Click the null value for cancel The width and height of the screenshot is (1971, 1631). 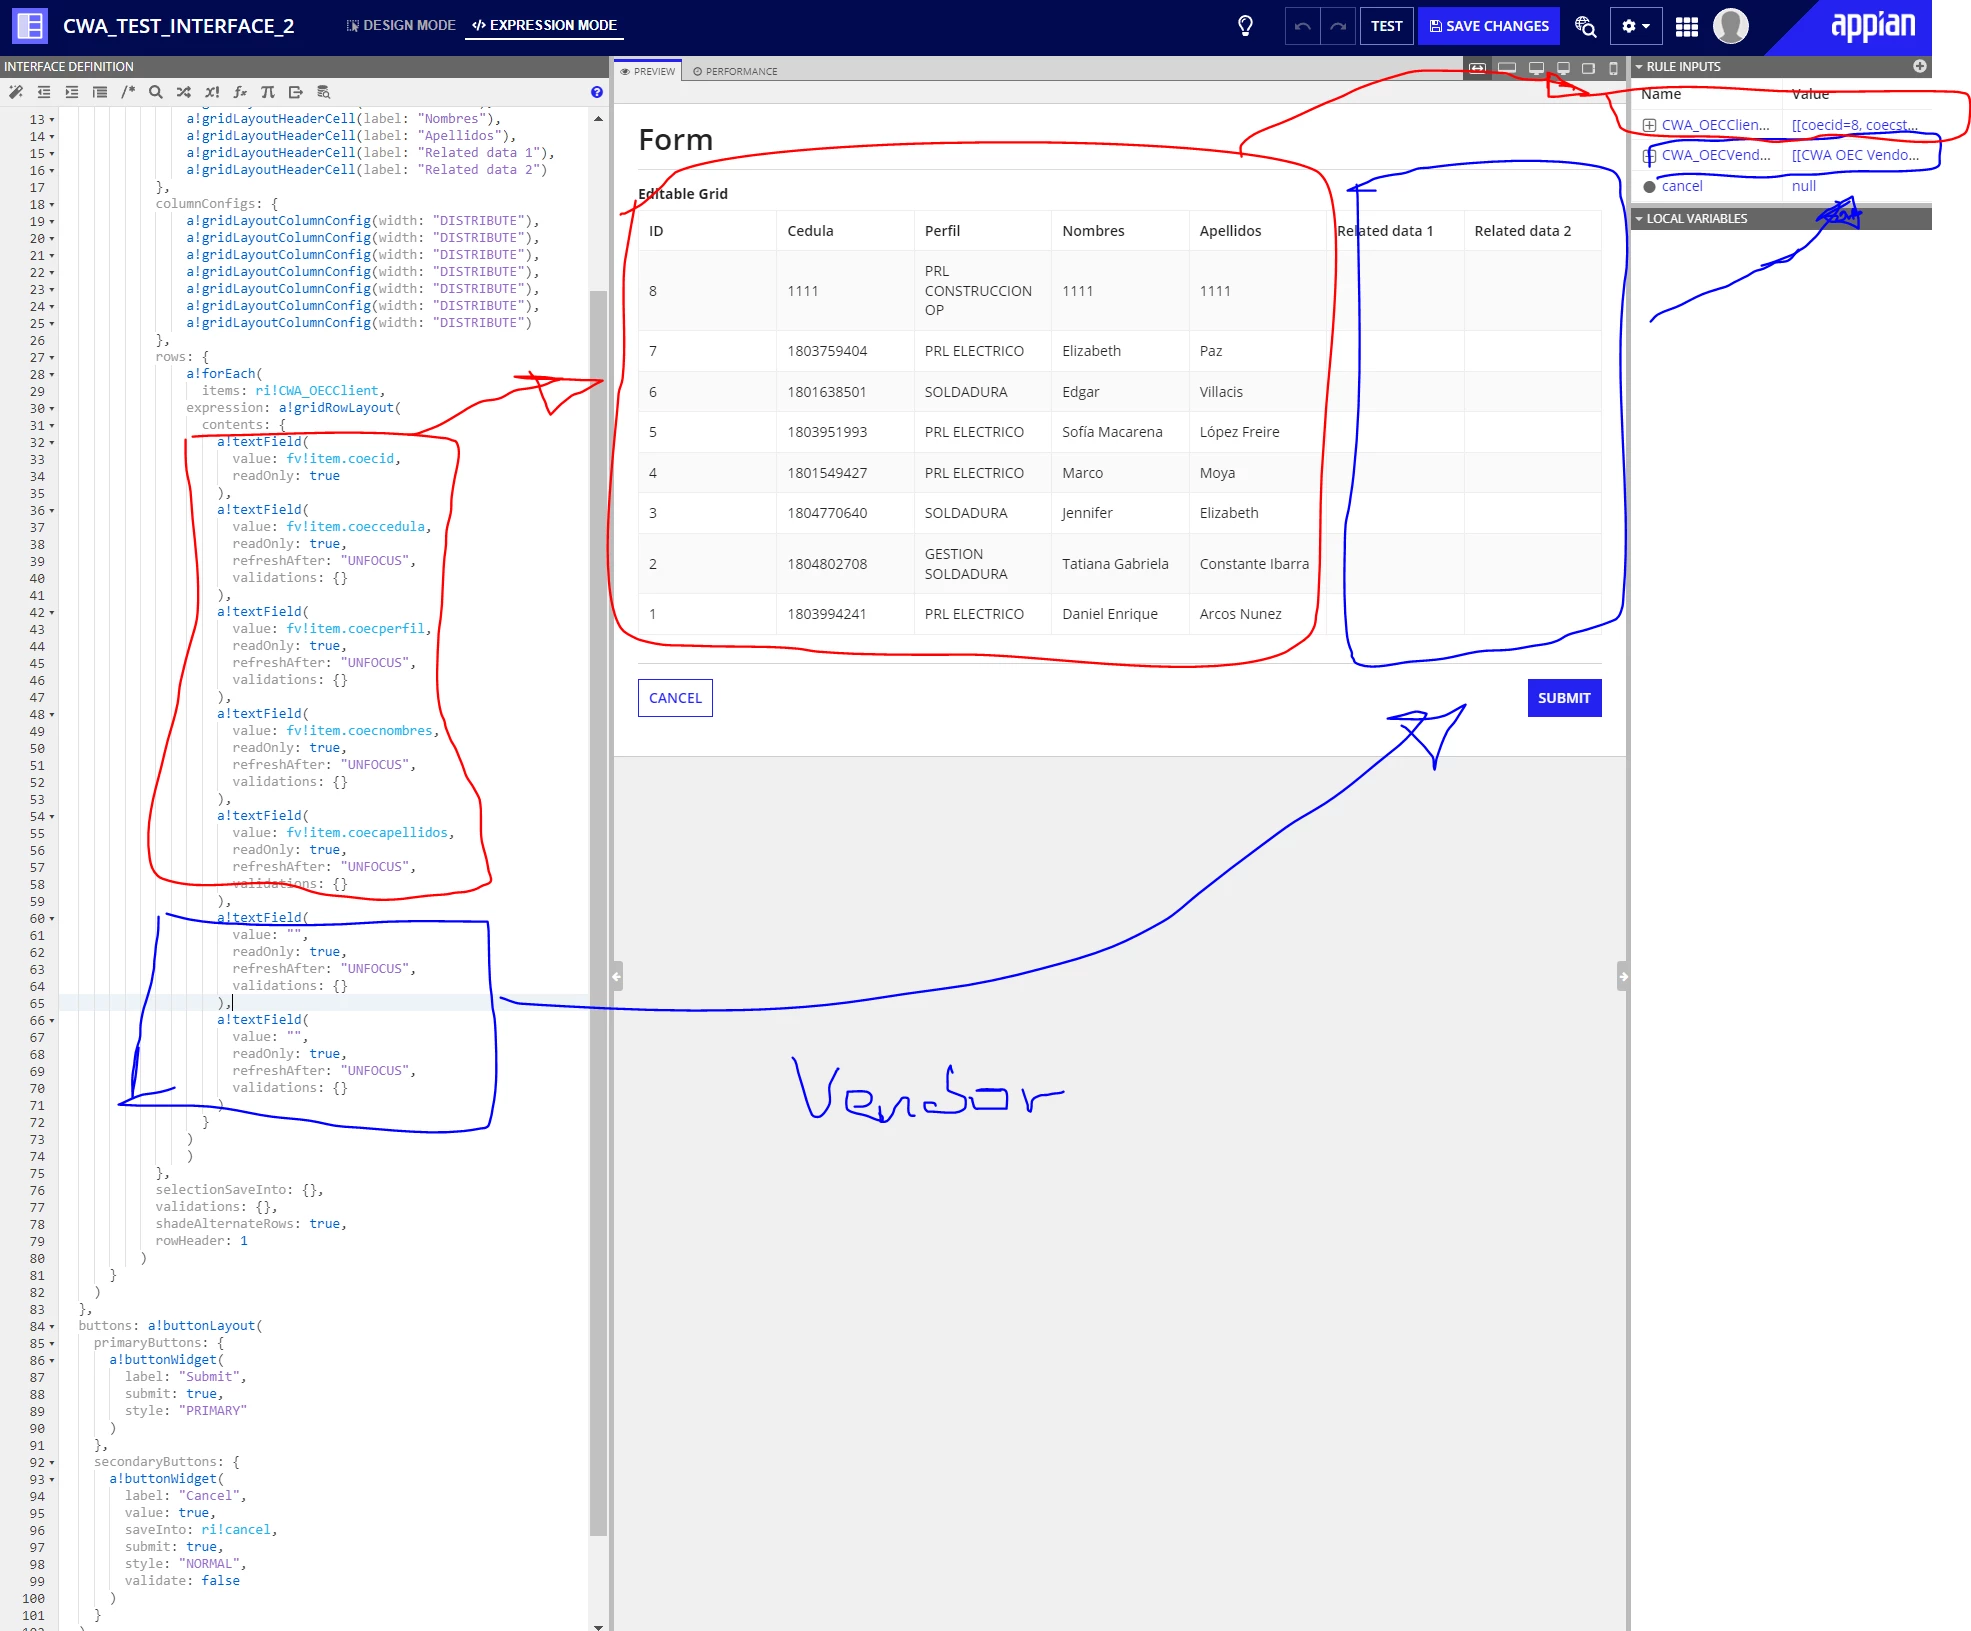point(1804,186)
